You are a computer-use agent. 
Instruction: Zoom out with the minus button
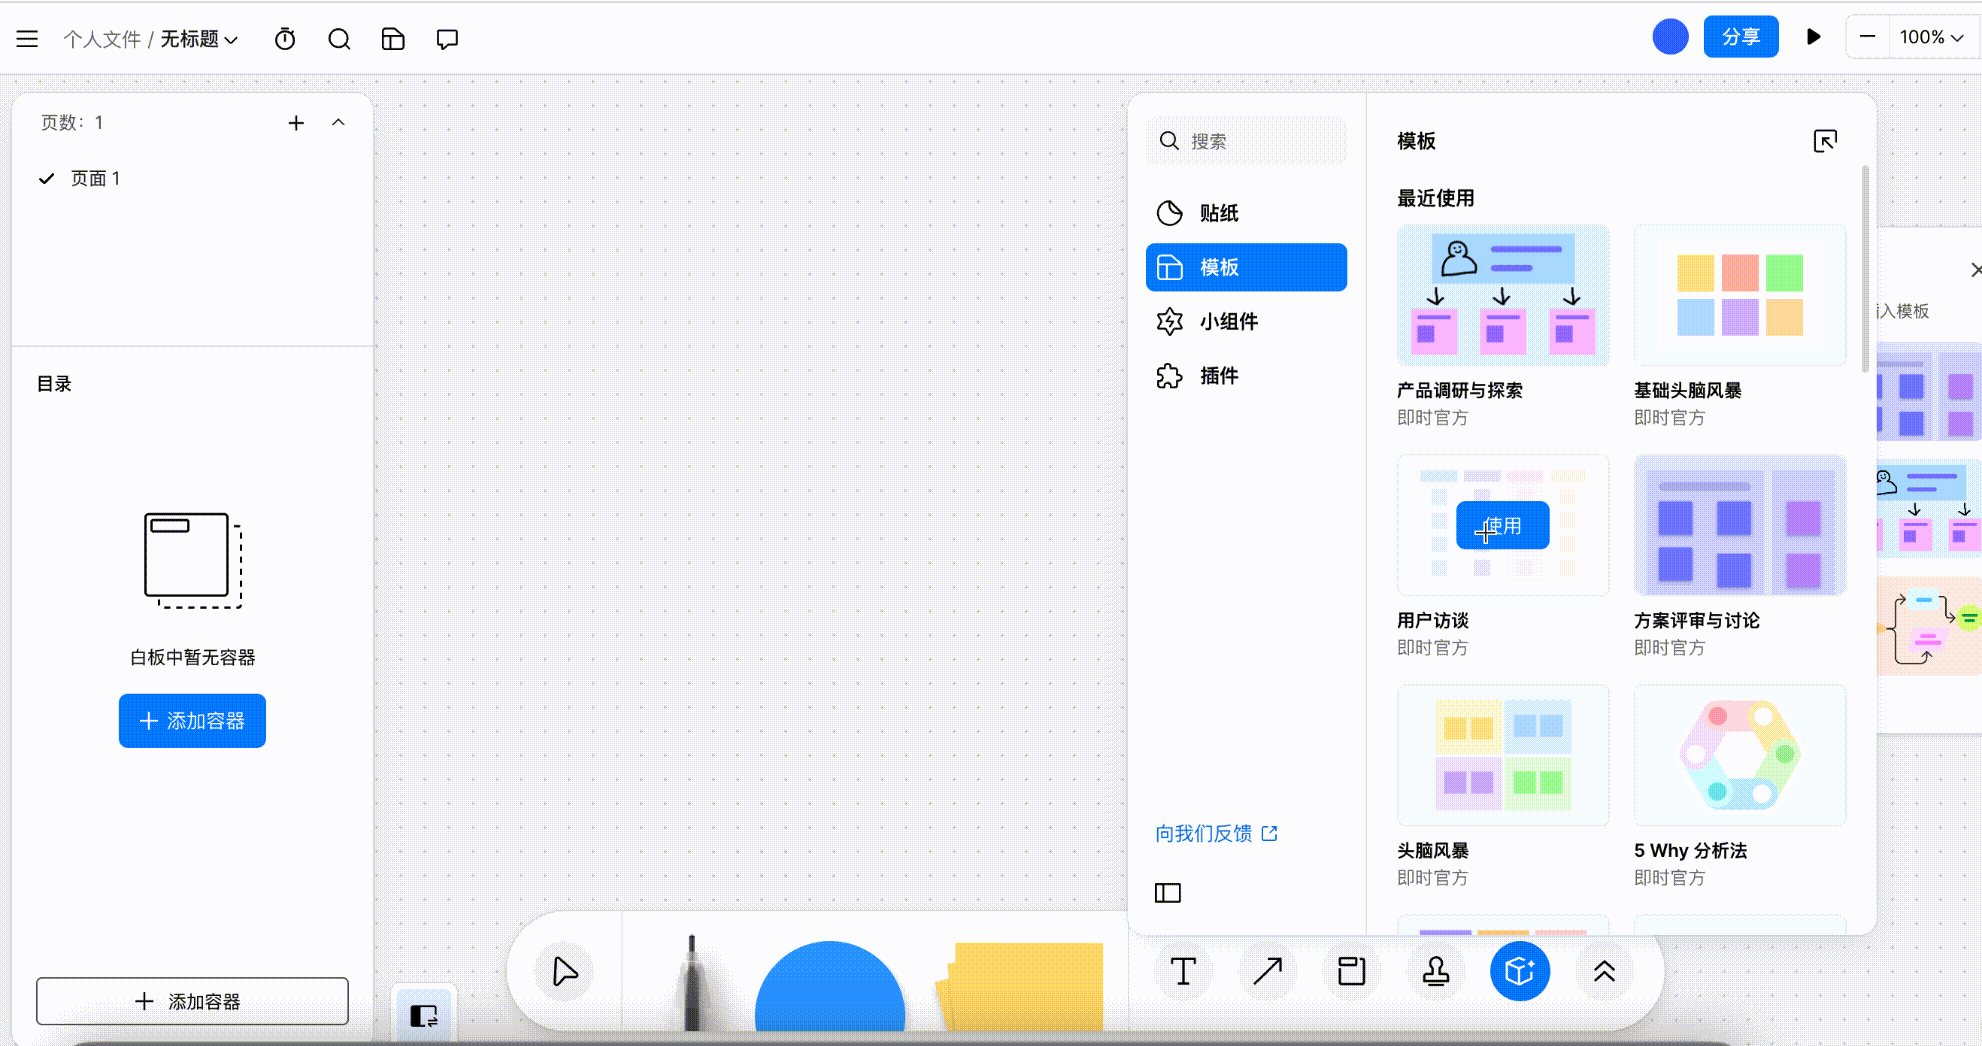coord(1867,37)
